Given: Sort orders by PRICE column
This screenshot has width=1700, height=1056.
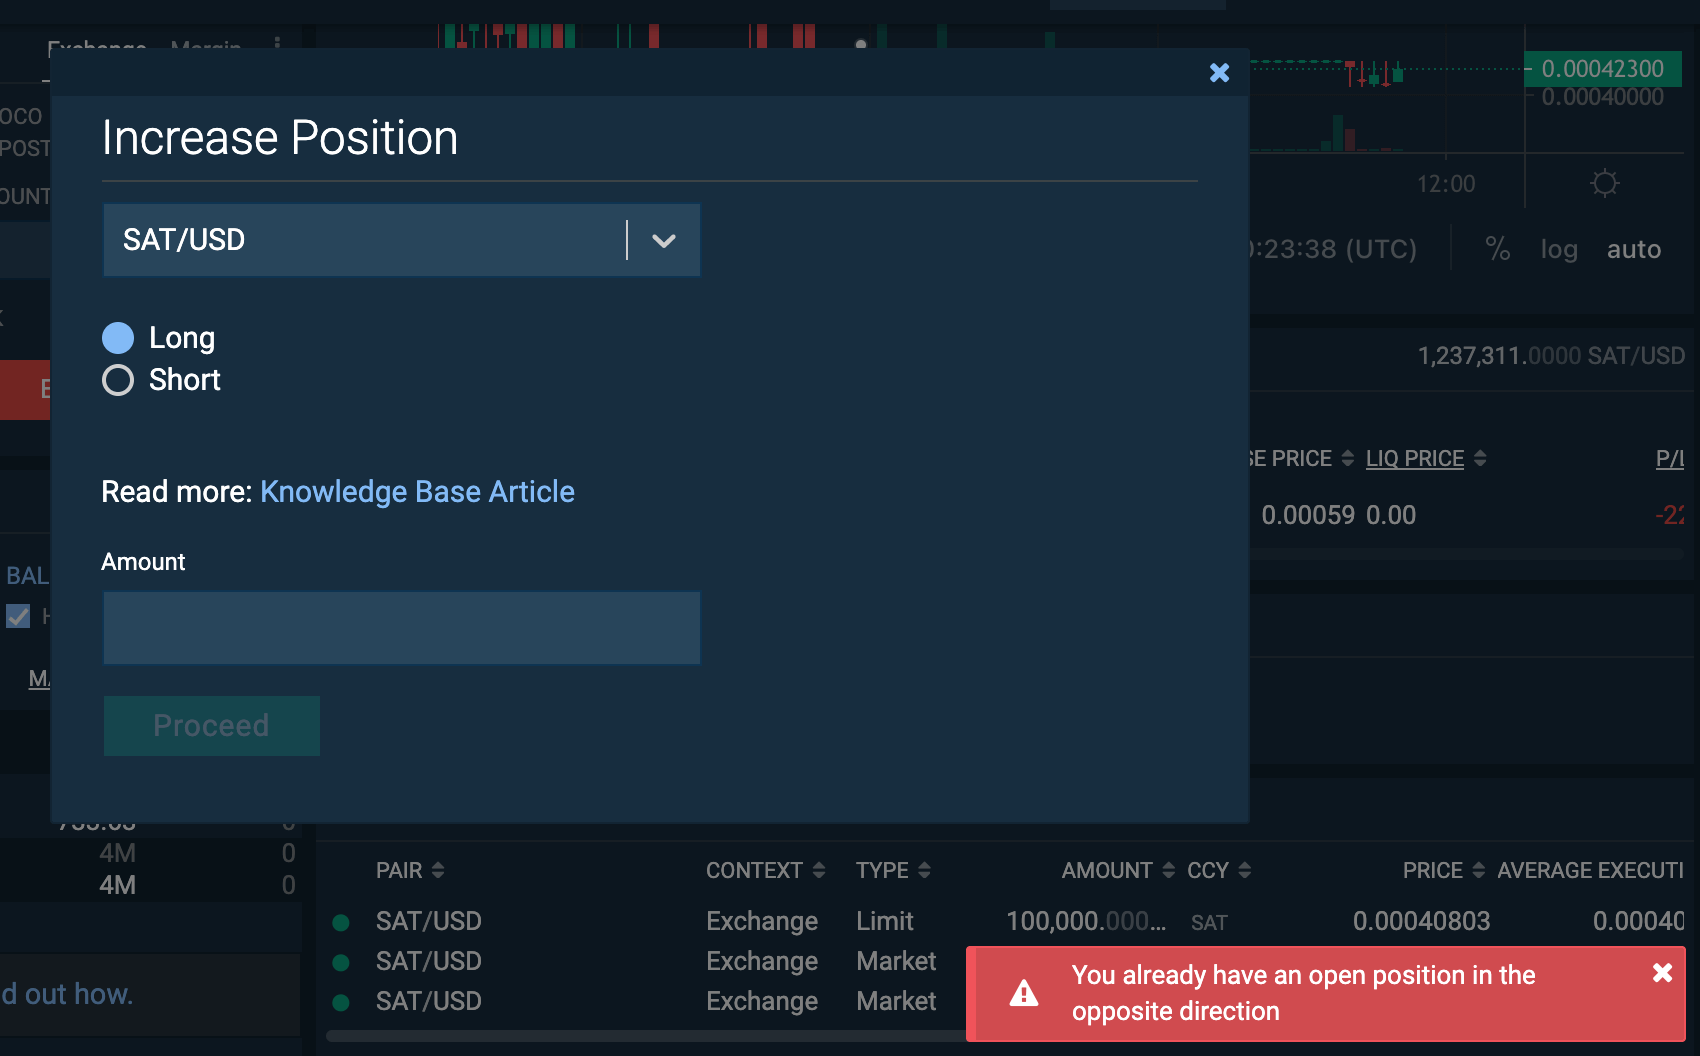Looking at the screenshot, I should (x=1444, y=870).
